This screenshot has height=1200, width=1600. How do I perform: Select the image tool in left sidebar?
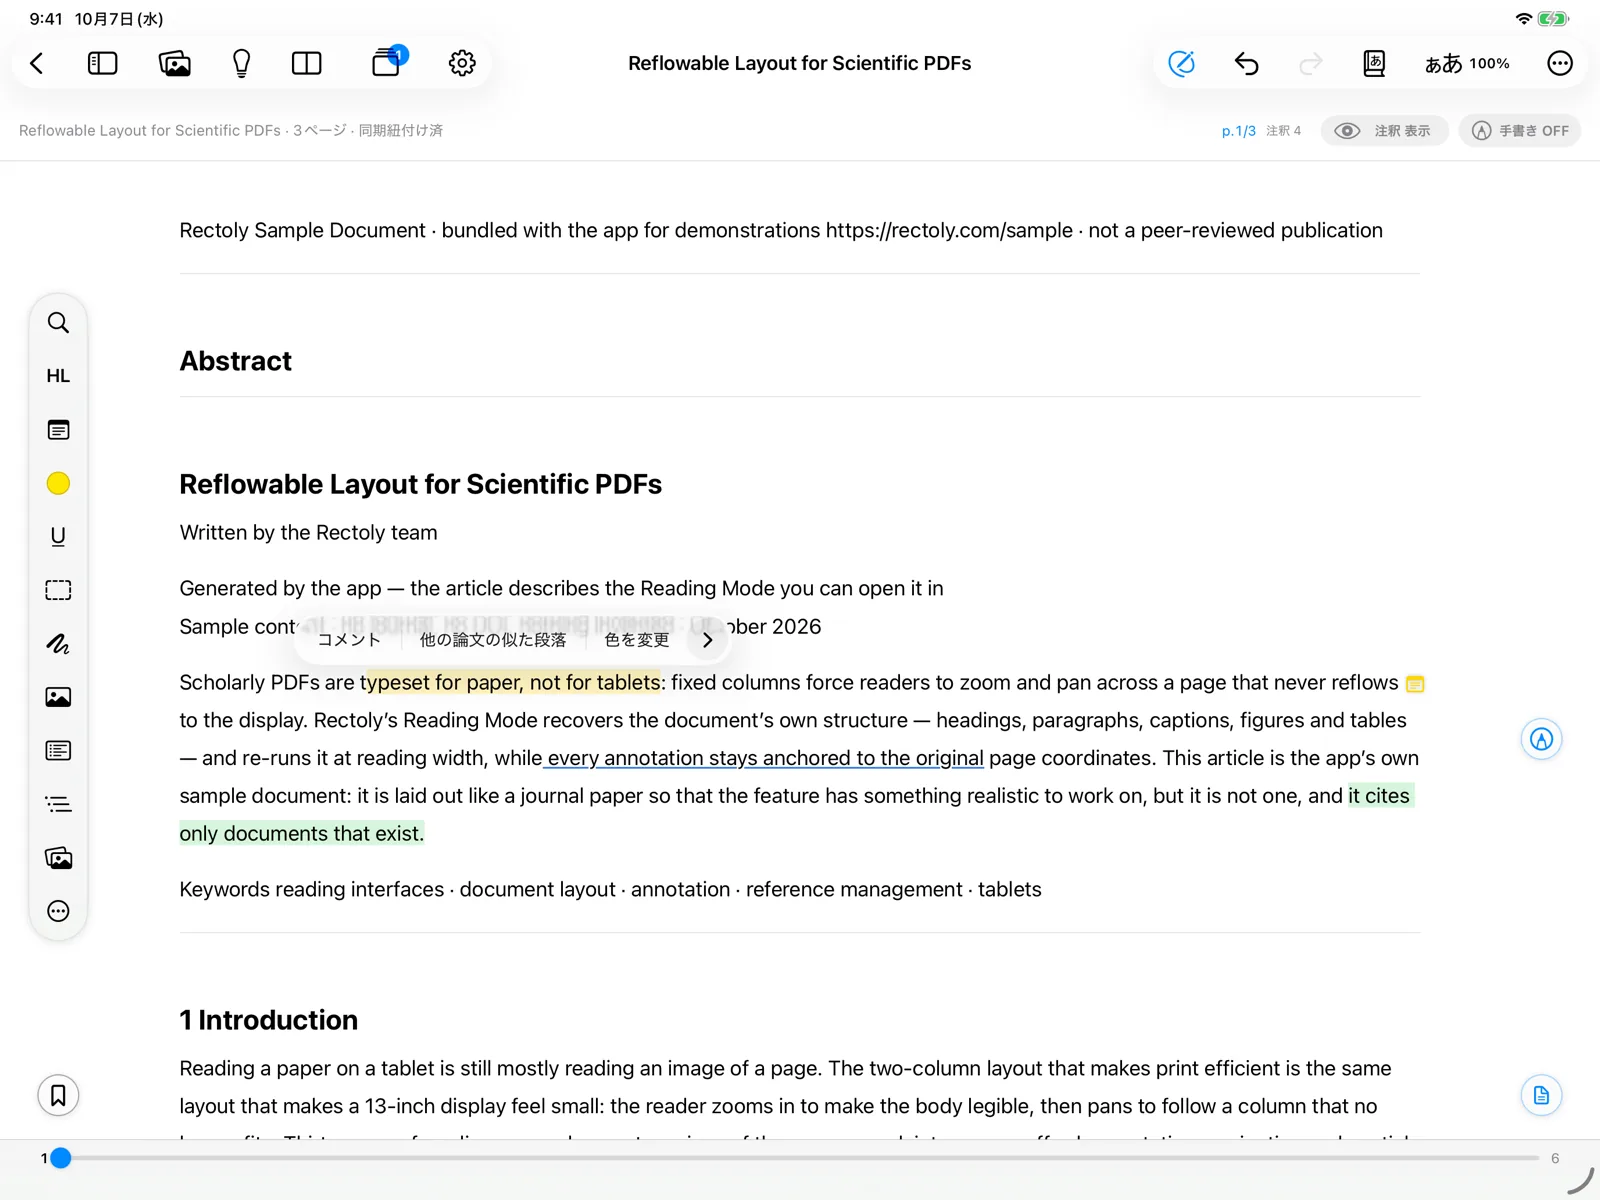point(58,697)
